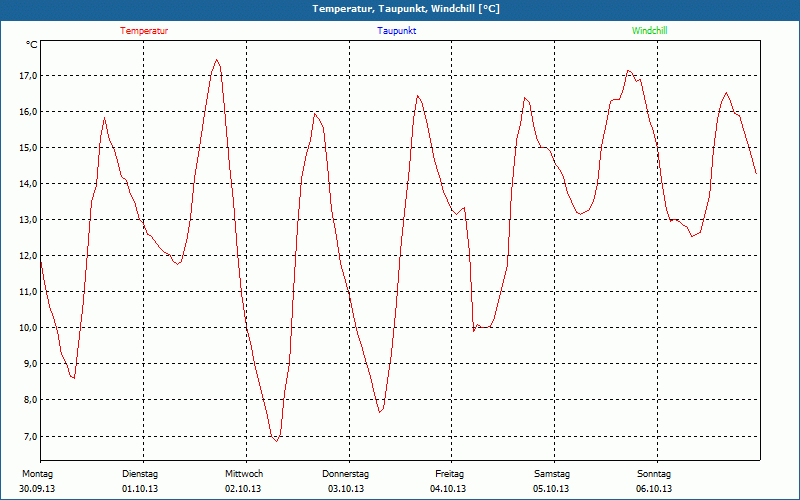The height and width of the screenshot is (500, 800).
Task: Select the blue 'Taupunkt' legend label
Action: coord(397,31)
